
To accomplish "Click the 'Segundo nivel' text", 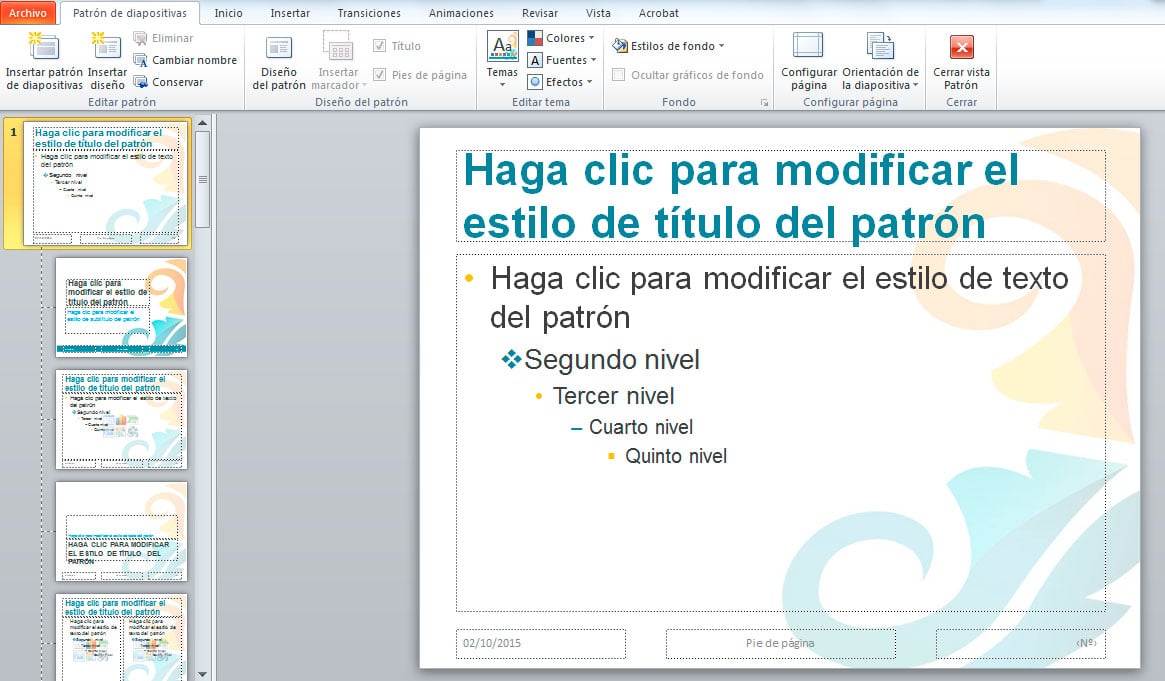I will click(611, 359).
